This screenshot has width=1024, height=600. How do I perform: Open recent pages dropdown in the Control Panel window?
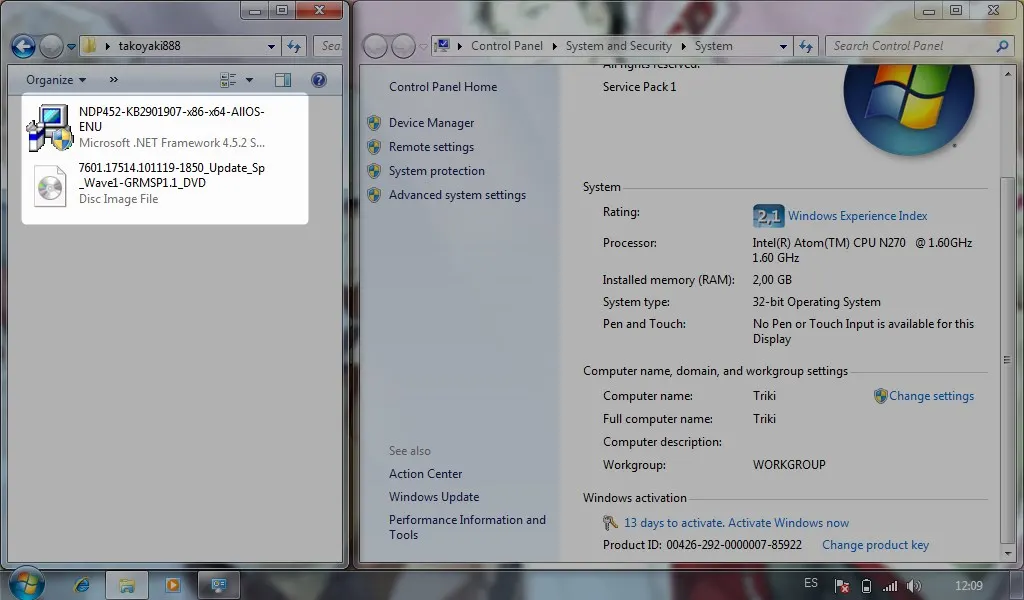(423, 47)
